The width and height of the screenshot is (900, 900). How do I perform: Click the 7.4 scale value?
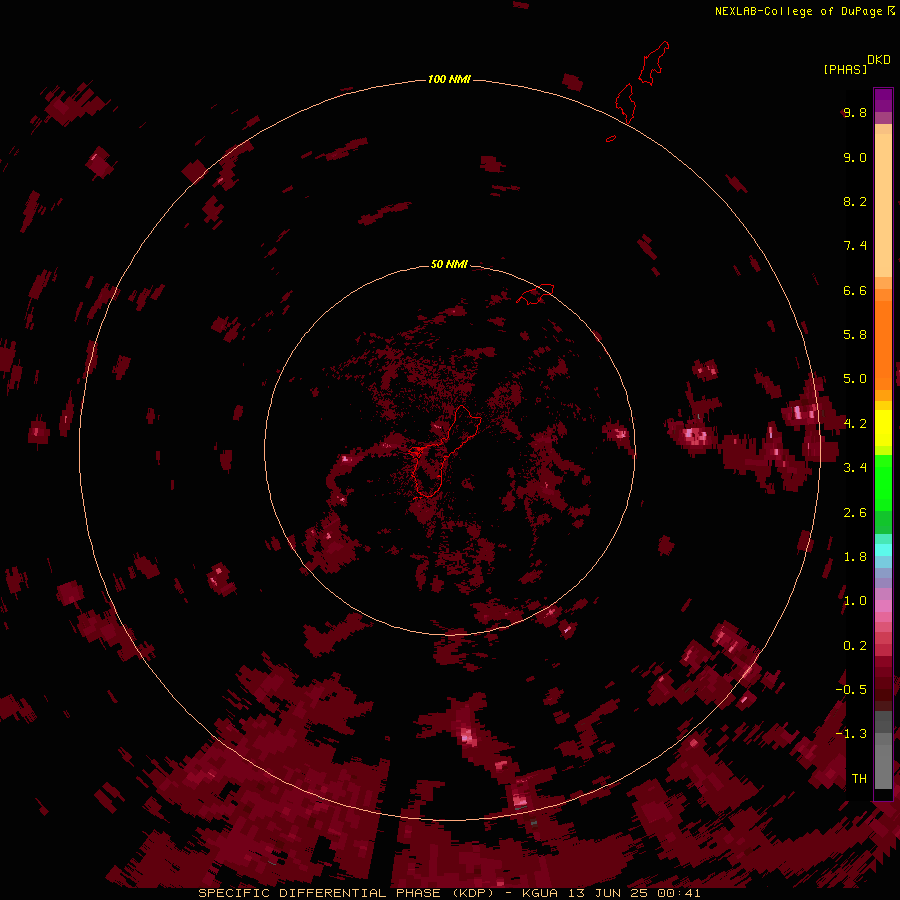point(855,246)
